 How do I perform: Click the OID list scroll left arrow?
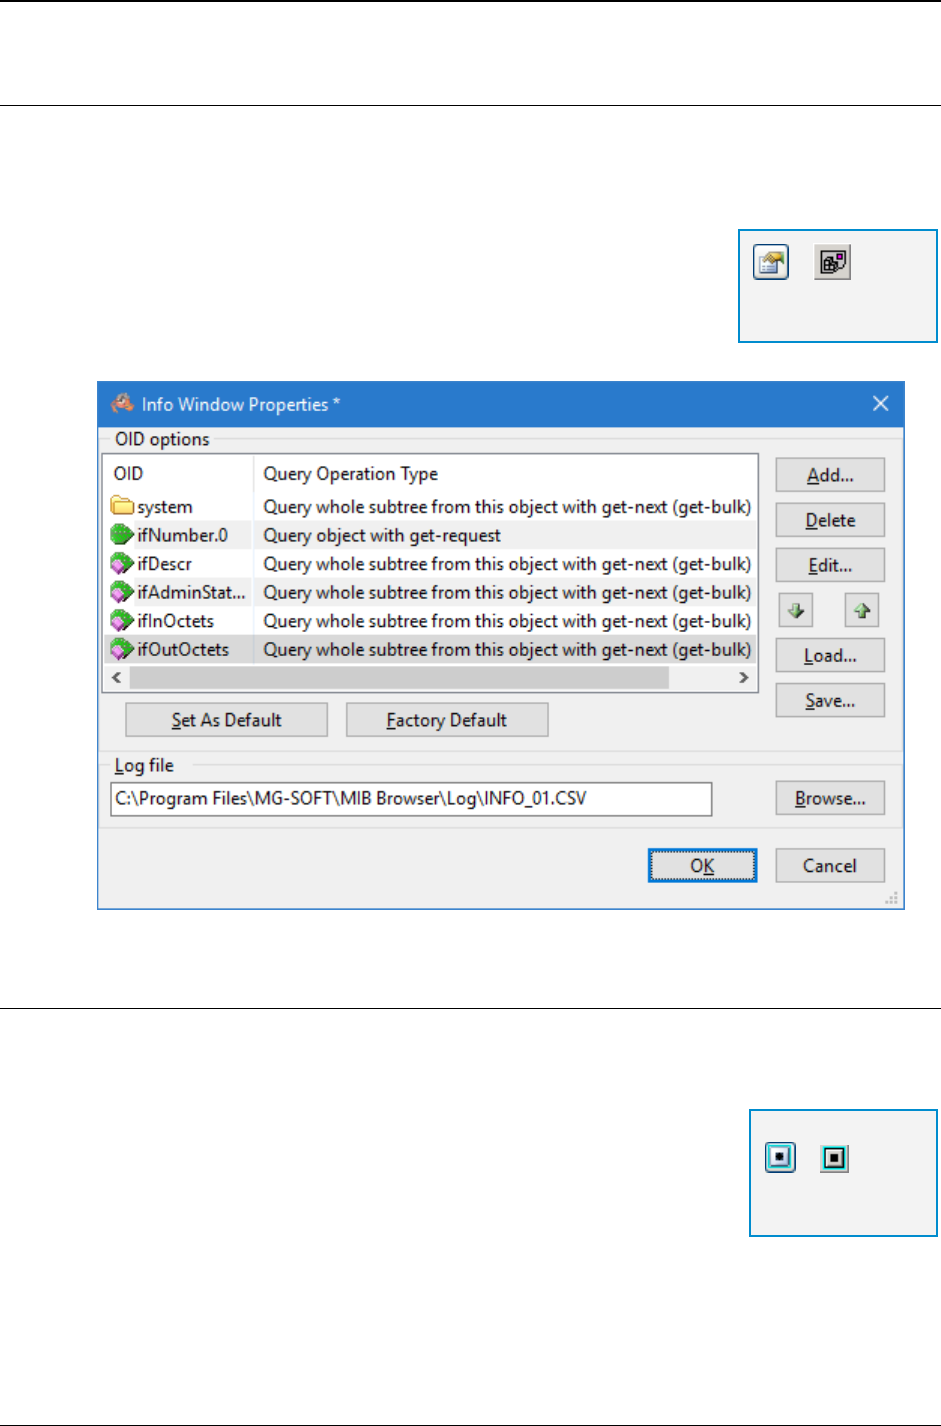117,677
